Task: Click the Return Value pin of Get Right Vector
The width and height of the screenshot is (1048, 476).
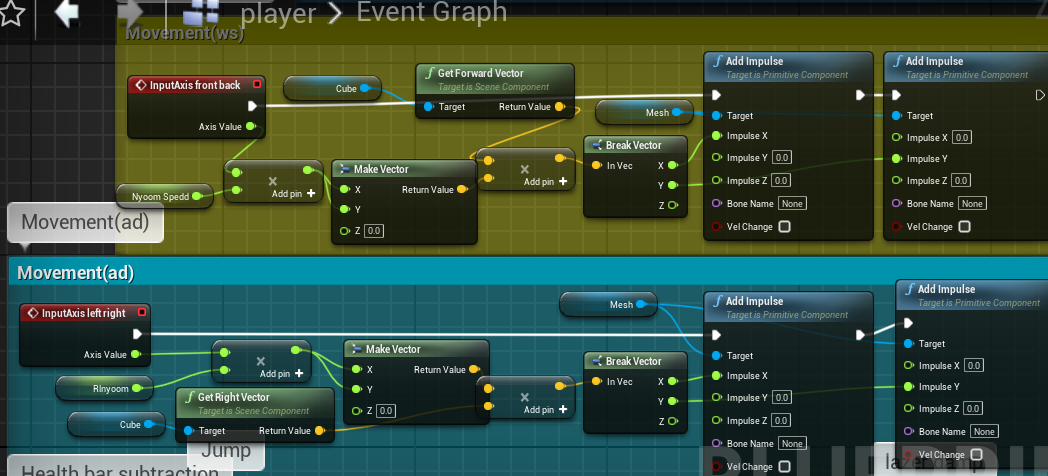Action: (319, 431)
